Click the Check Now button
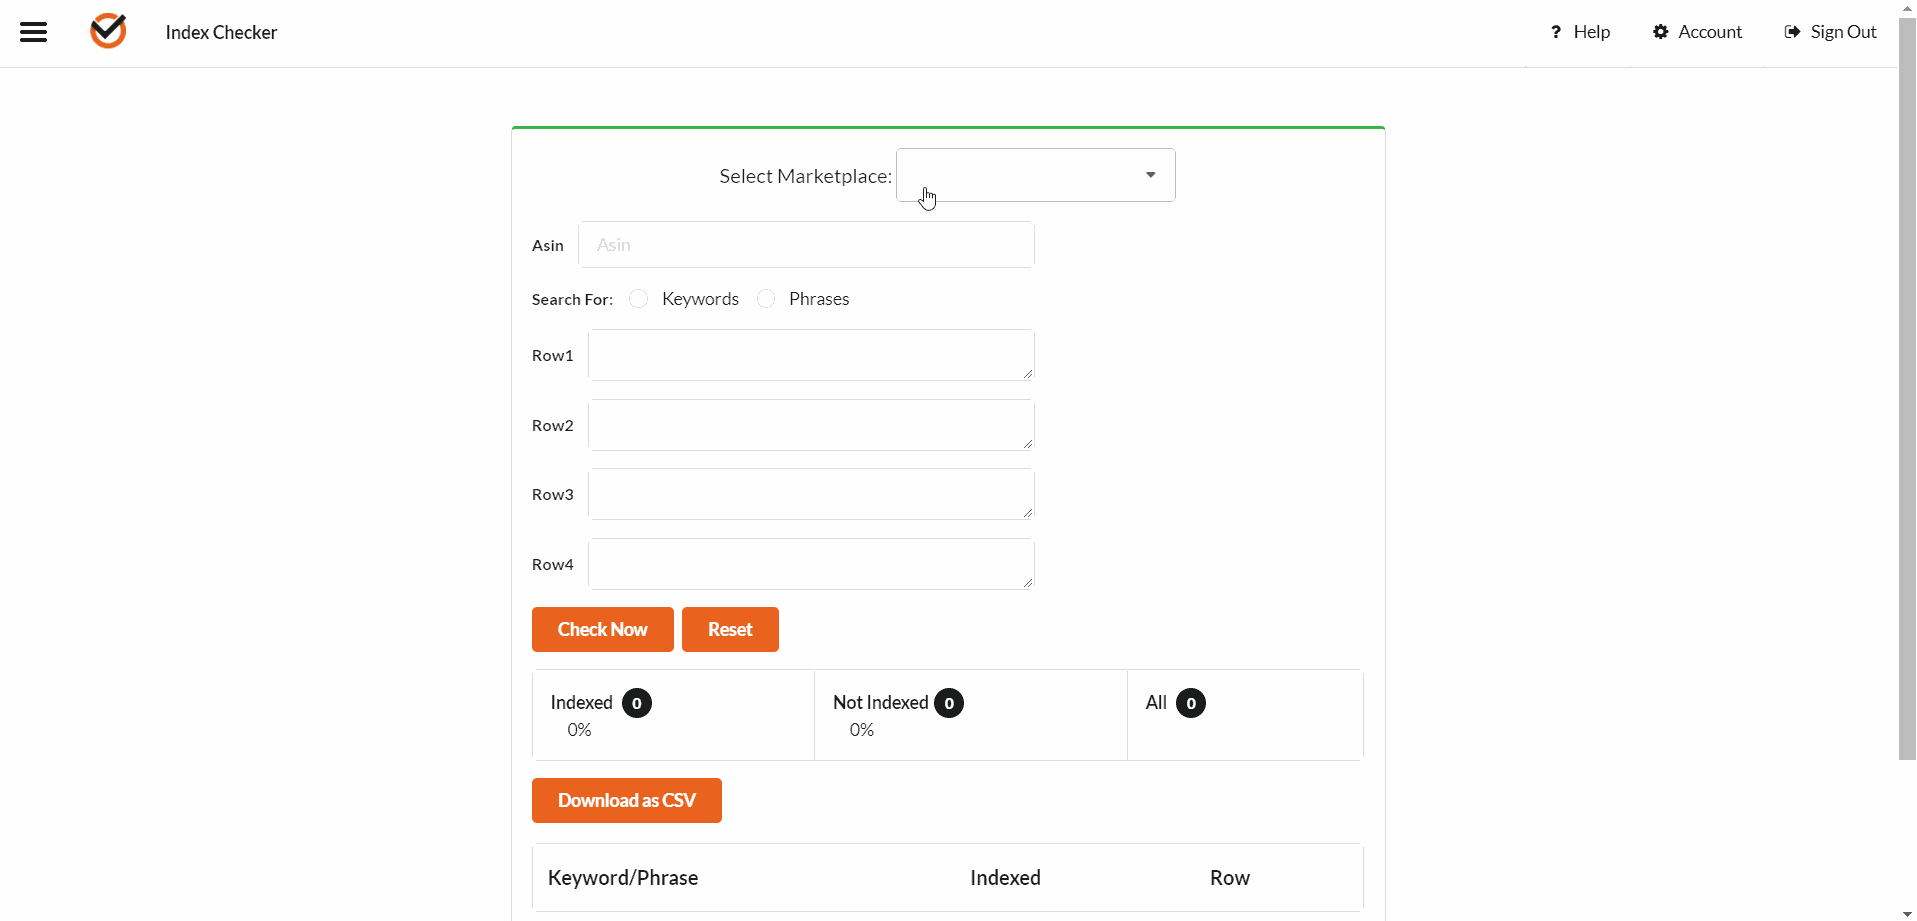Screen dimensions: 1917x921 (x=603, y=630)
